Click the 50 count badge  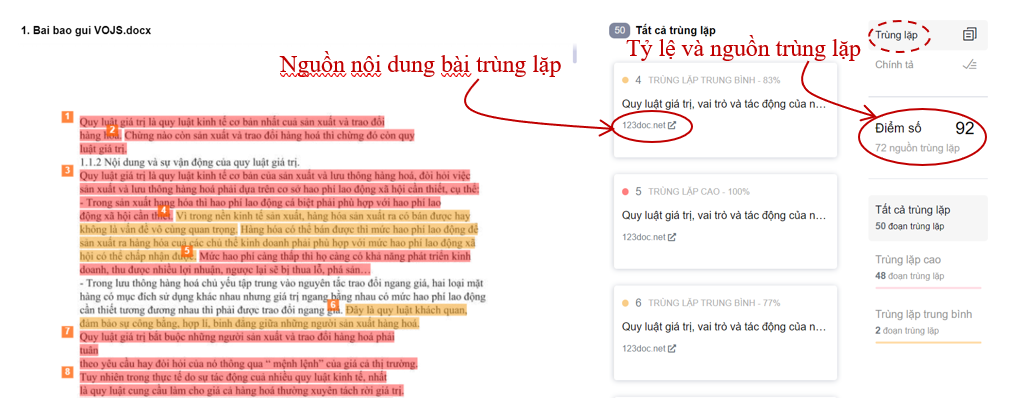point(619,30)
